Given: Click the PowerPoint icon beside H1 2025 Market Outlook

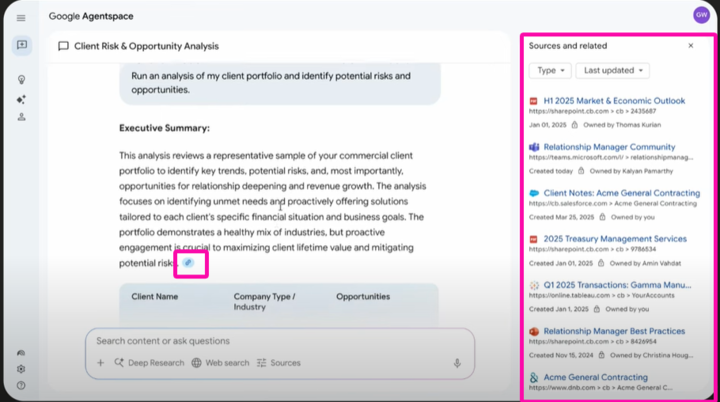Looking at the screenshot, I should point(534,101).
